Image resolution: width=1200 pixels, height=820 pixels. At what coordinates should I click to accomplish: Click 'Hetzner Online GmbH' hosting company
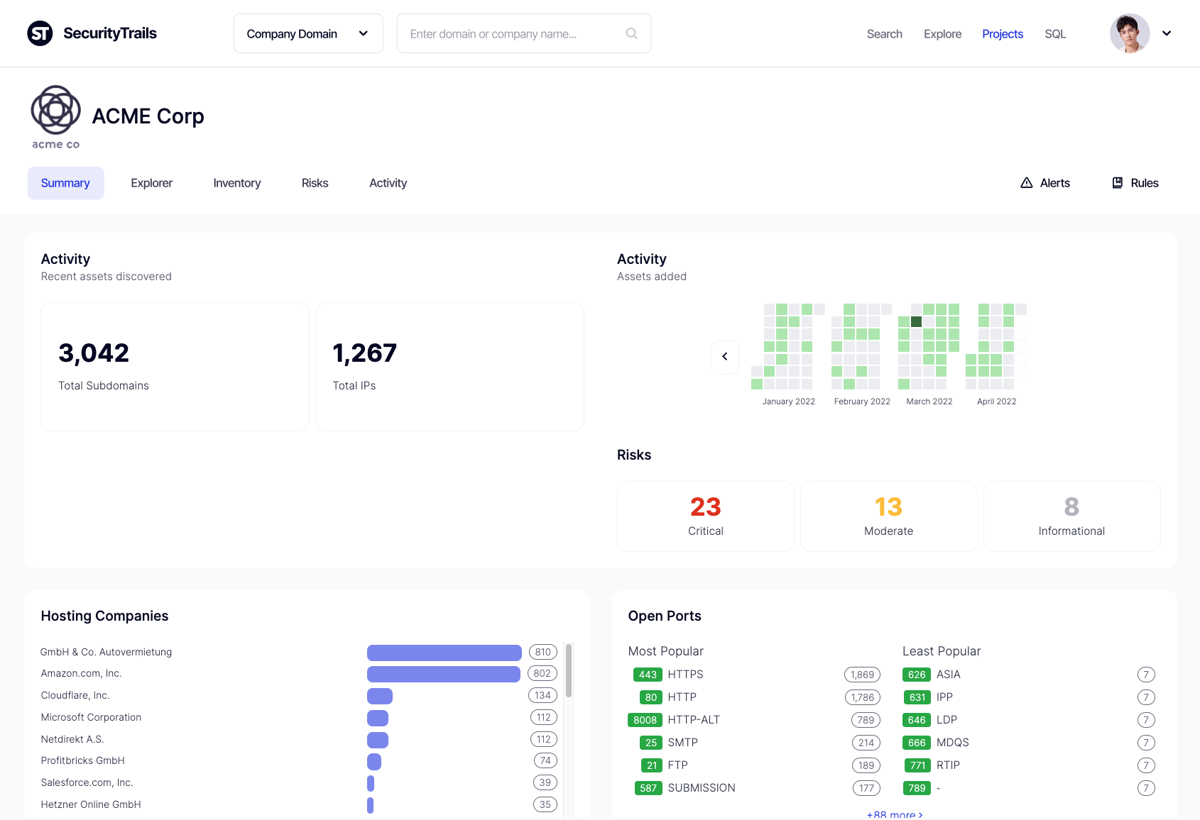pos(91,804)
